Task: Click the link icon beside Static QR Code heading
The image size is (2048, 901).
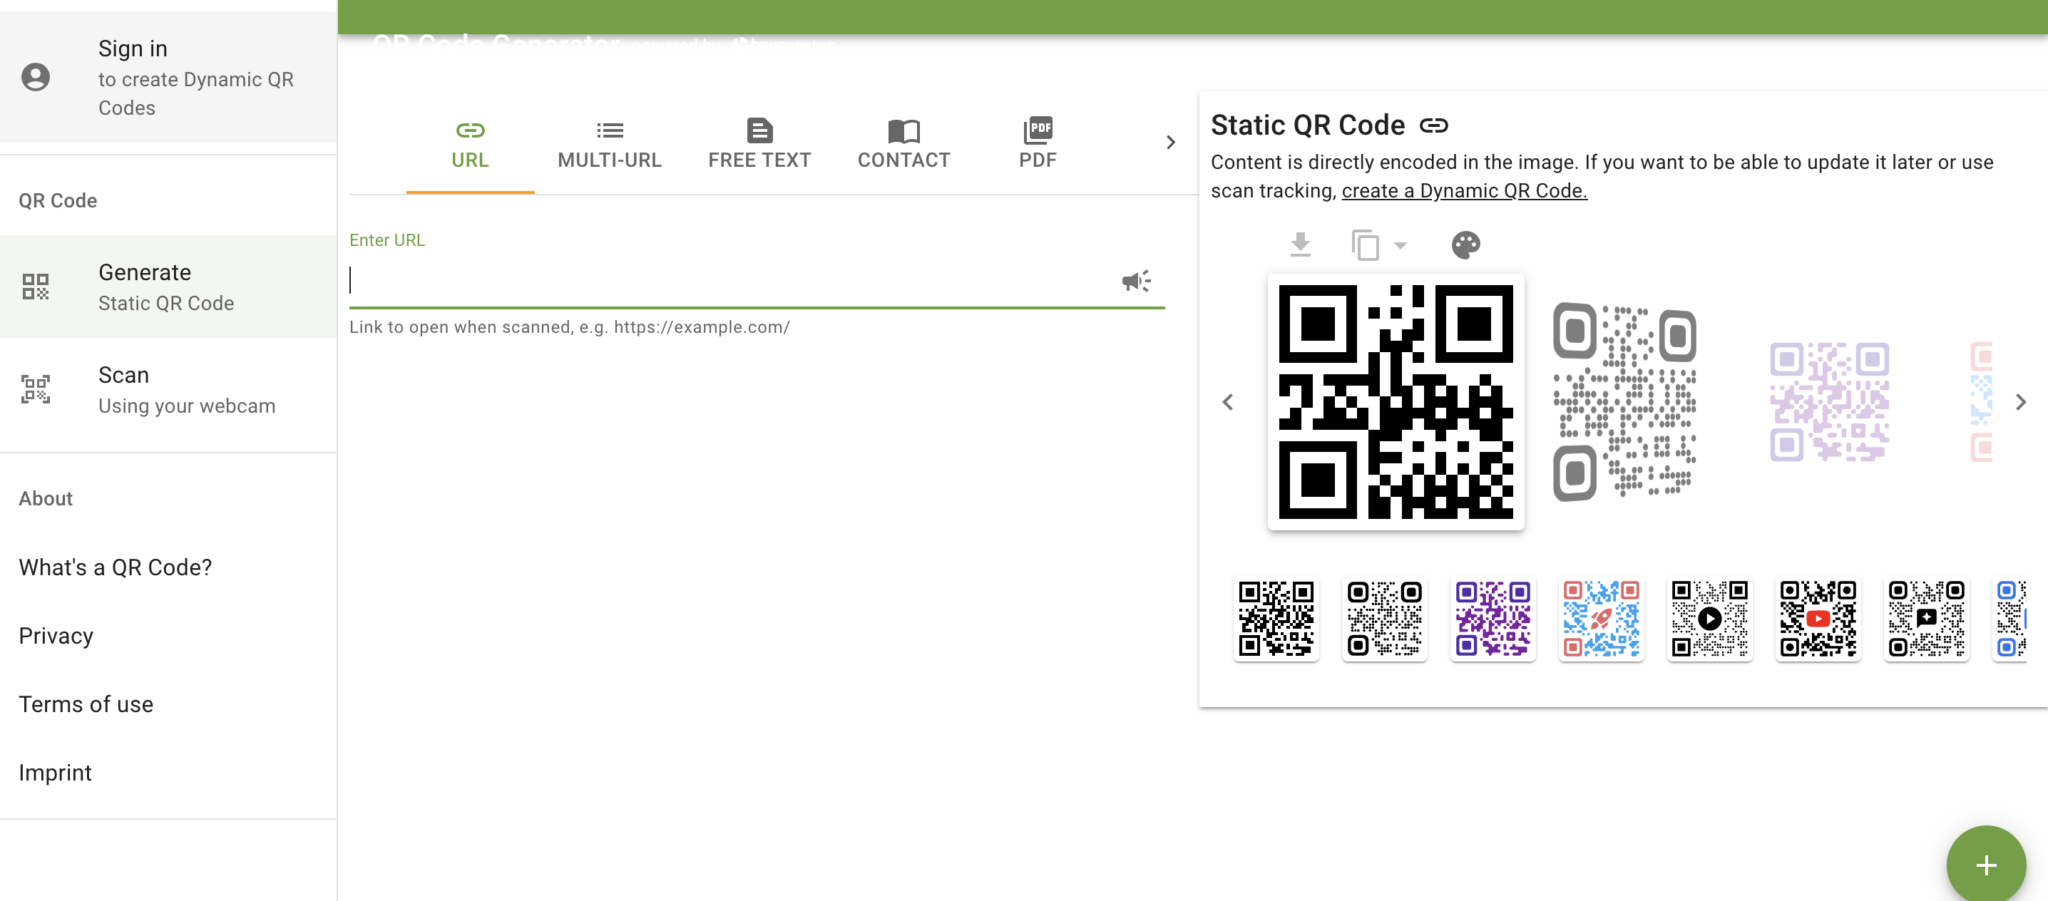Action: [1435, 124]
